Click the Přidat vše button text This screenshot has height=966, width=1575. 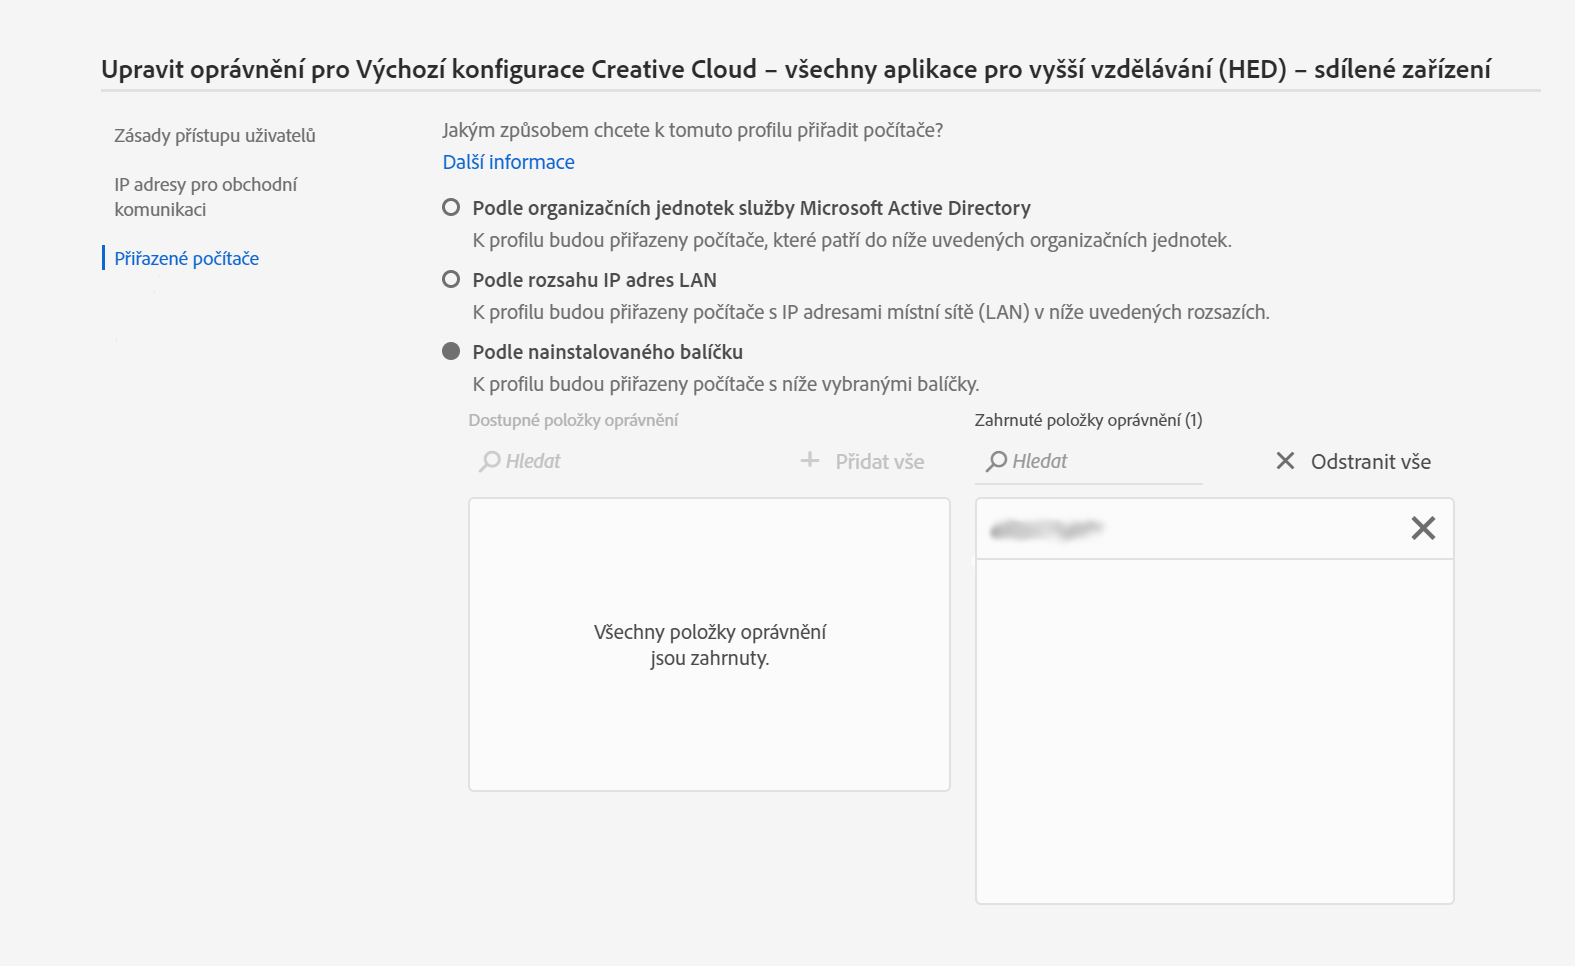pos(880,462)
